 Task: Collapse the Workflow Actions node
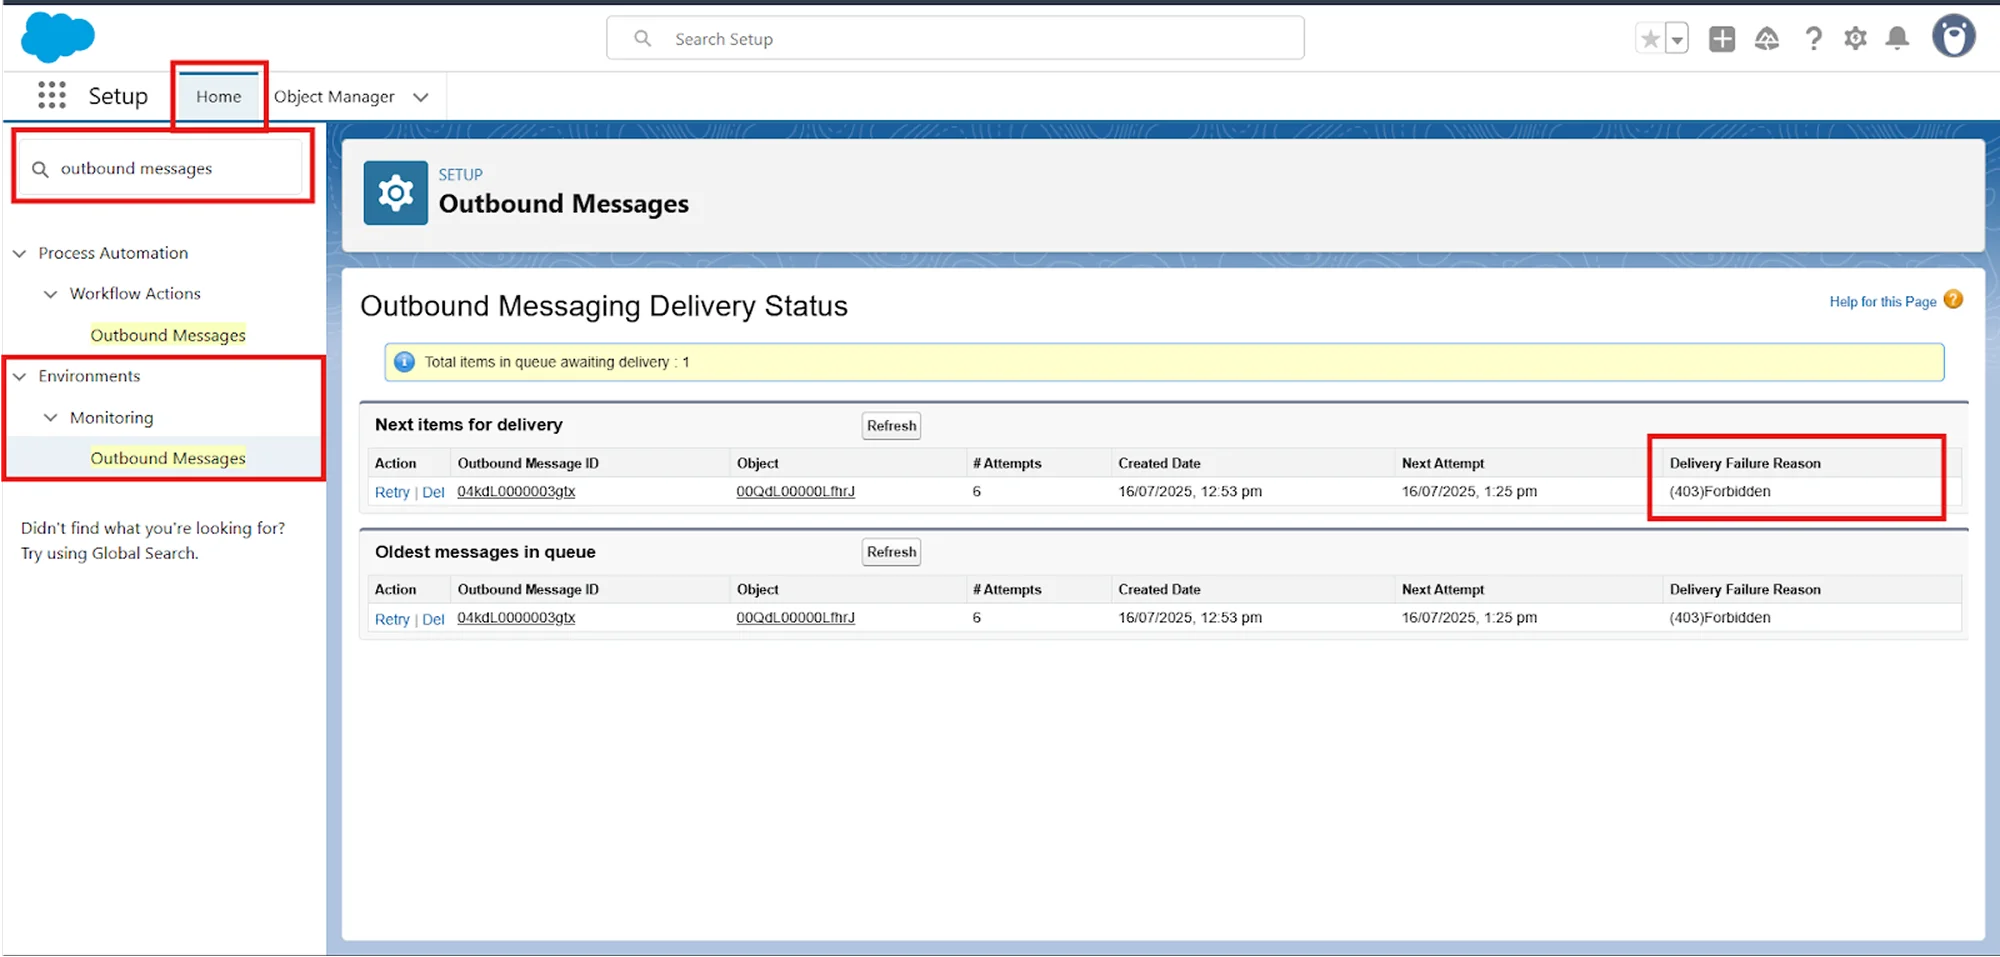pos(51,294)
